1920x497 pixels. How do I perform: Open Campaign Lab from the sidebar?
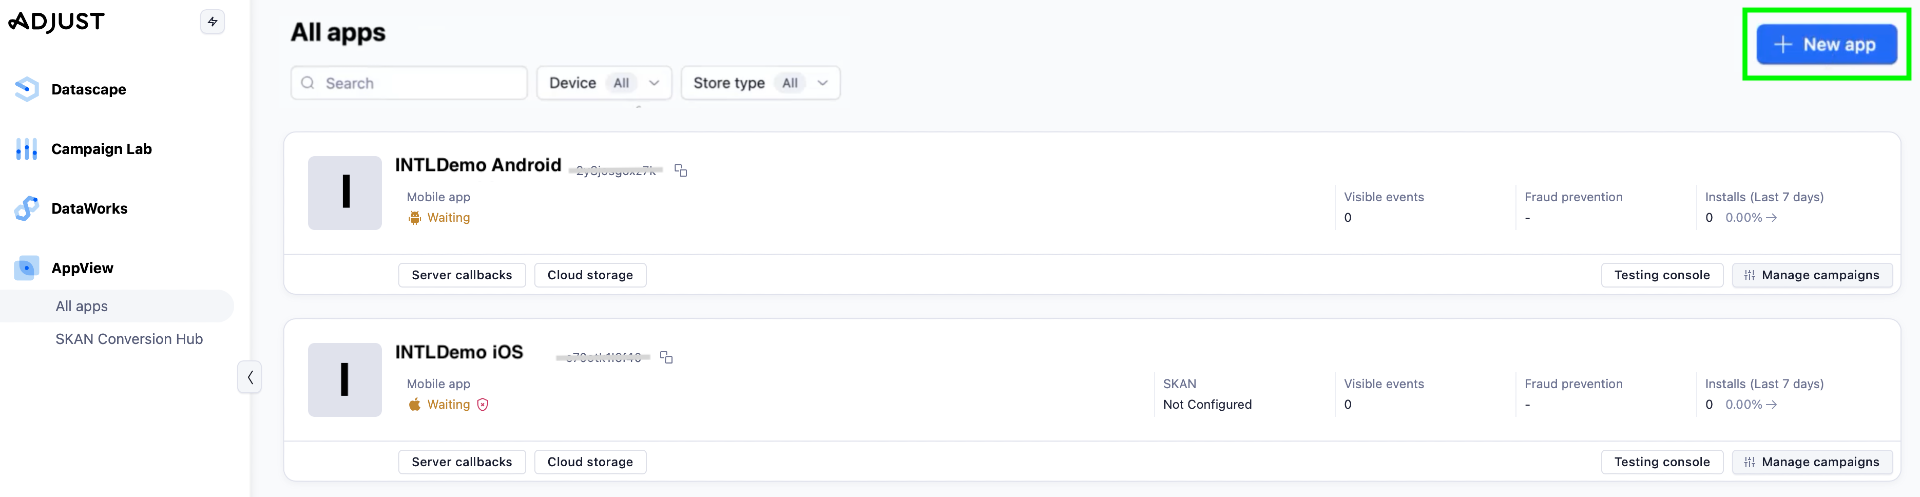click(x=101, y=149)
